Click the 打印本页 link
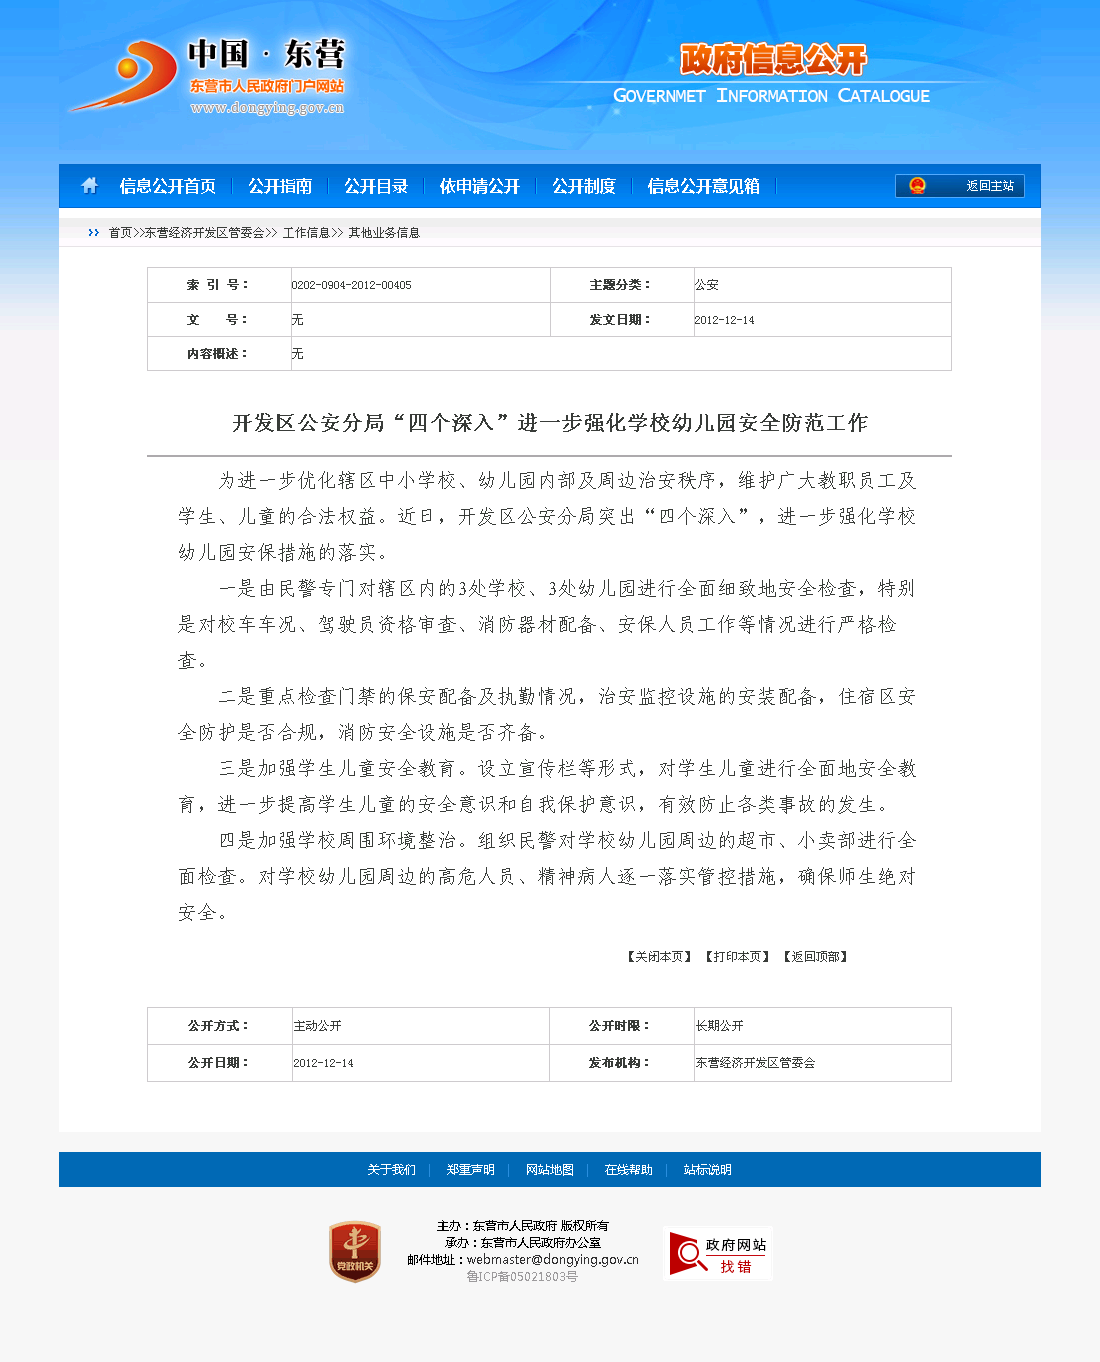 [x=737, y=957]
